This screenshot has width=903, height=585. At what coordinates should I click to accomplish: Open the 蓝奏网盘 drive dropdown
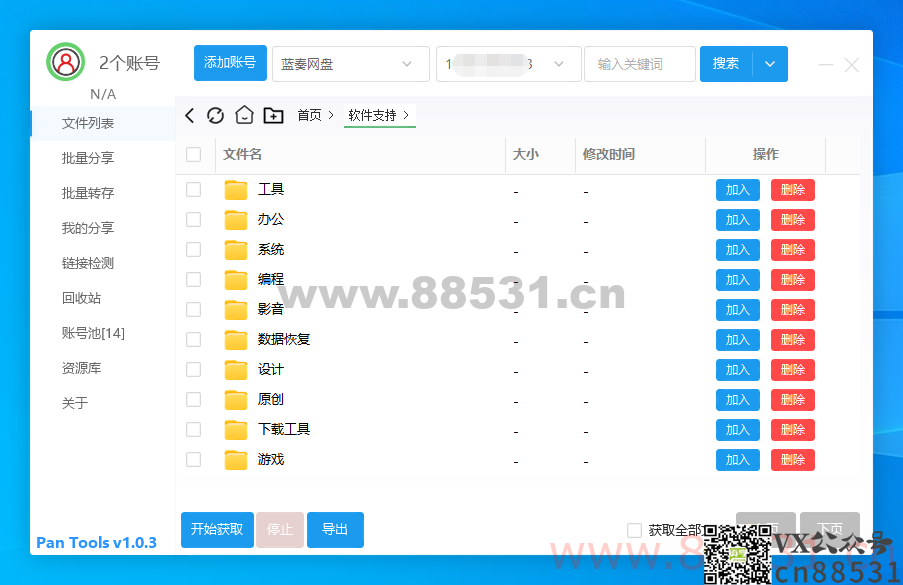(x=351, y=64)
